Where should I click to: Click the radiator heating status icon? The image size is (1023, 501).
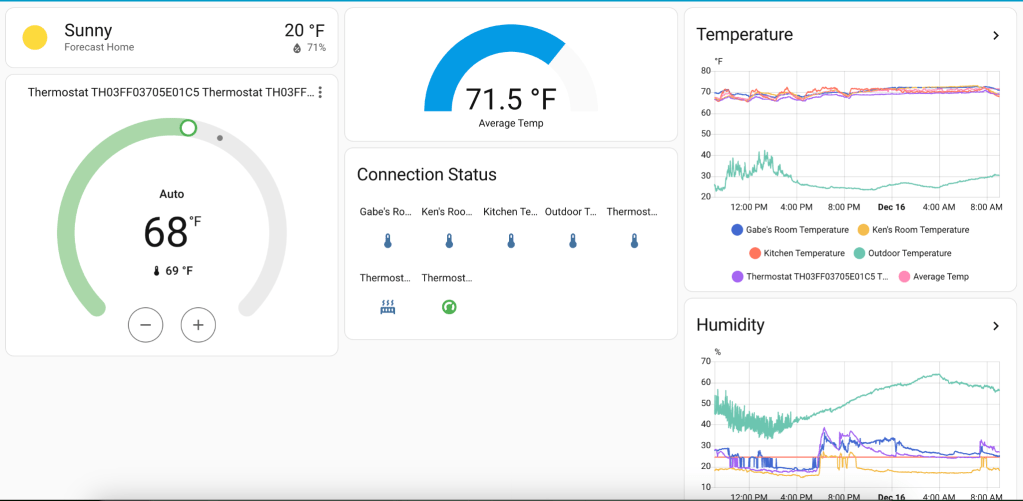pos(387,307)
